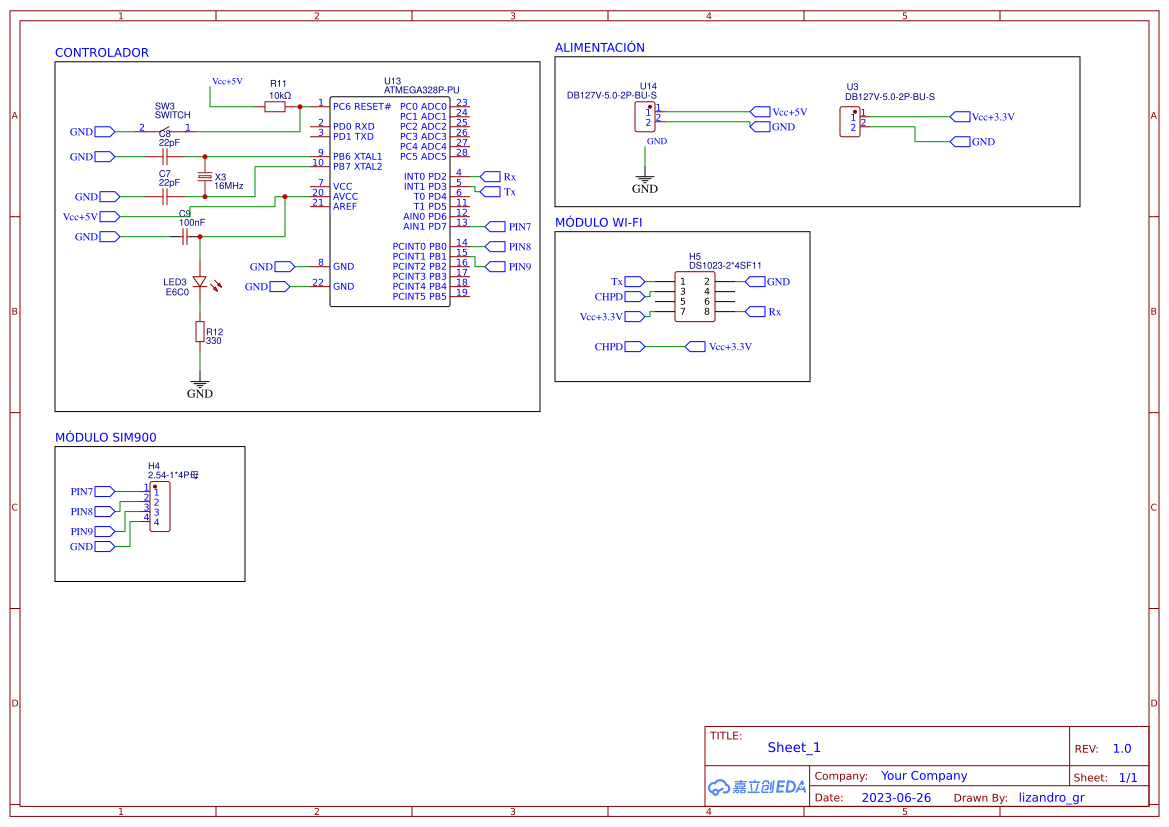Select the Rx net label near INT0 PD2
Viewport: 1169px width, 827px height.
pyautogui.click(x=492, y=176)
